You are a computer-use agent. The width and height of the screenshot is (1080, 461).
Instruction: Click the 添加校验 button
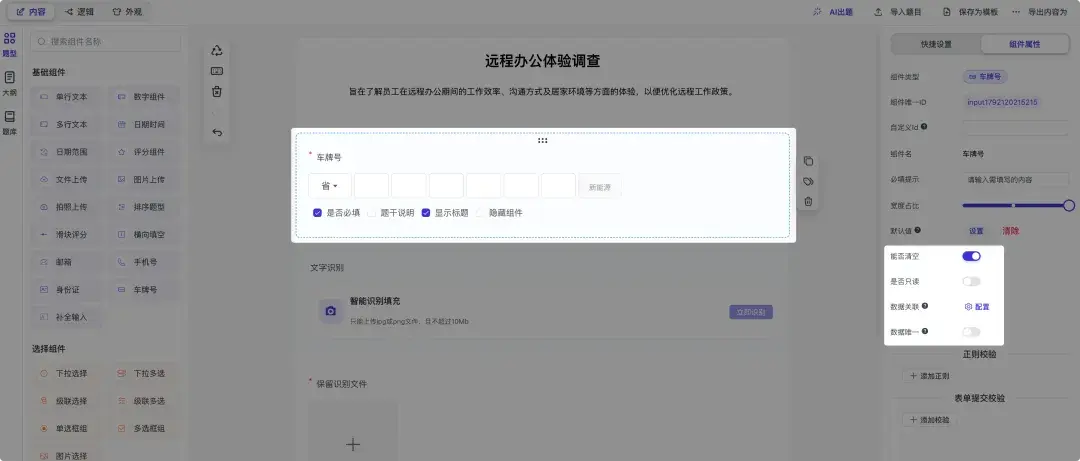pos(929,420)
